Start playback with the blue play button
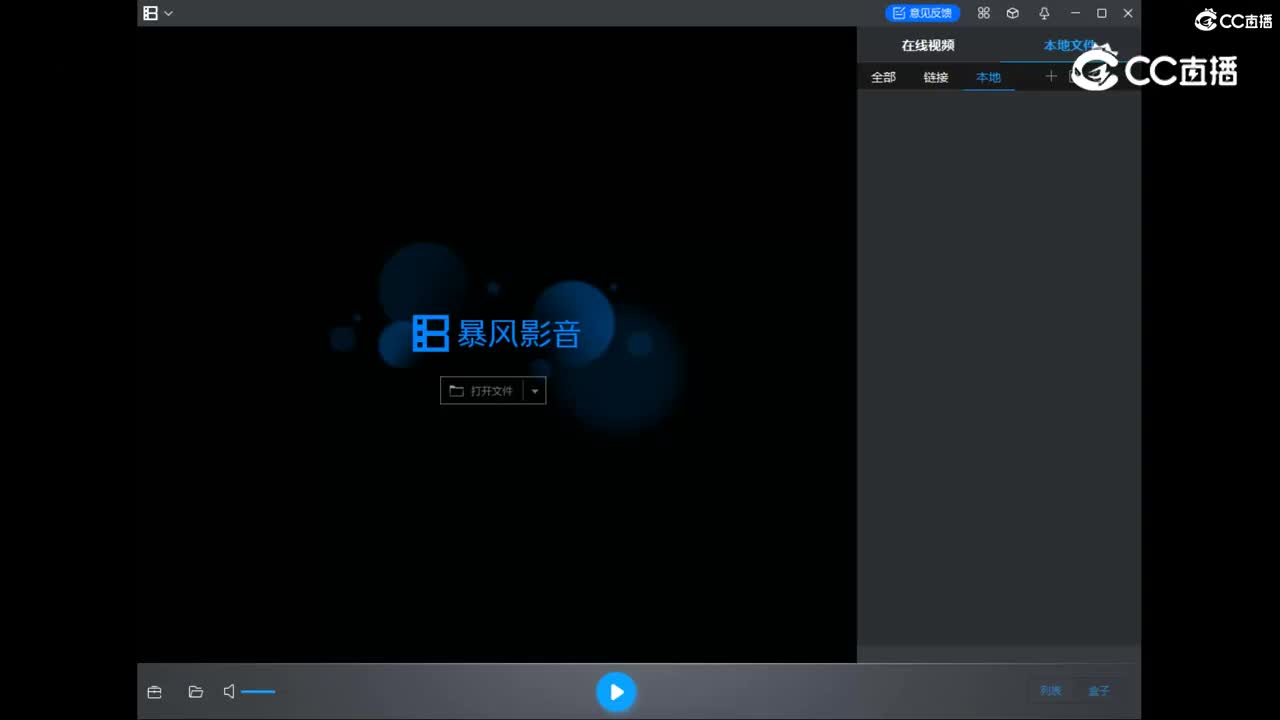The image size is (1280, 720). click(617, 692)
